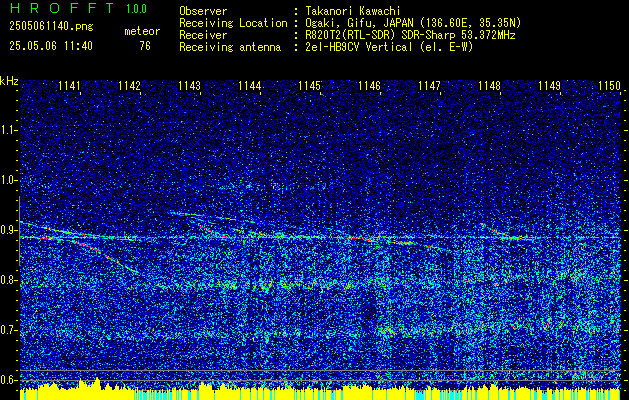The height and width of the screenshot is (400, 629).
Task: Select observer name Takanori Kawachi
Action: (x=353, y=11)
